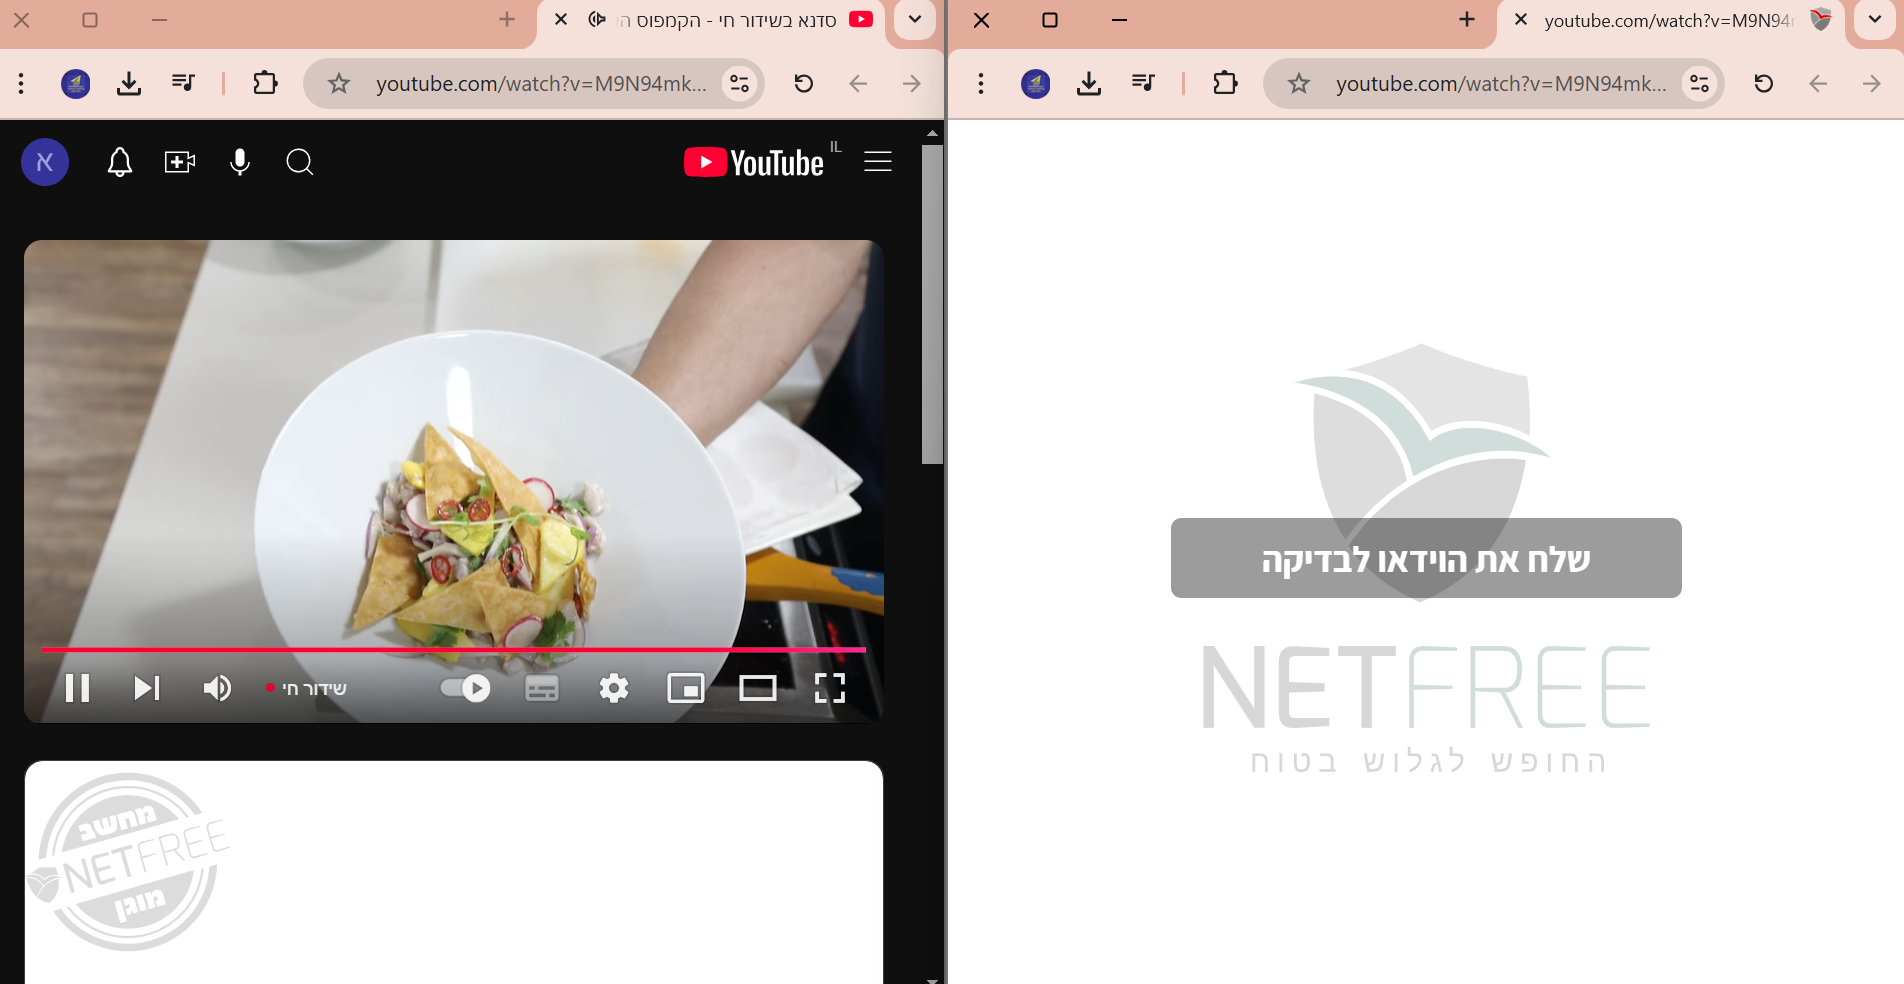Screen dimensions: 1904x984
Task: Click the YouTube create video icon
Action: (180, 162)
